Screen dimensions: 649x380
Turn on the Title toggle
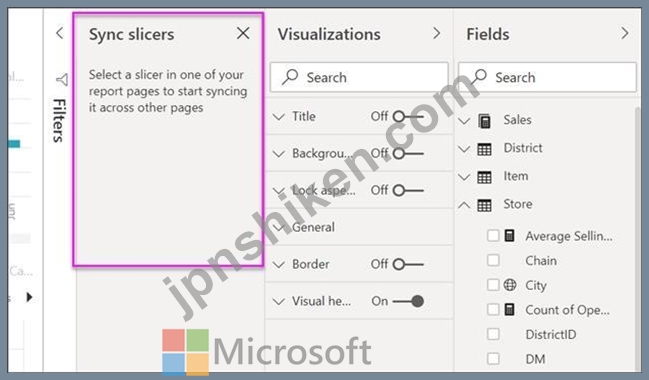click(x=408, y=117)
